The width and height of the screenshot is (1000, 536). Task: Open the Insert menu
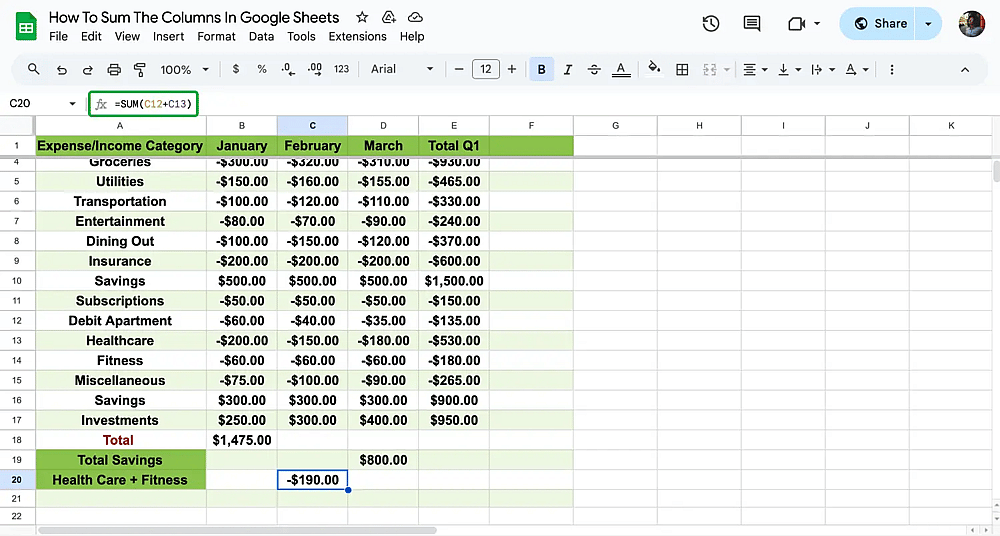coord(168,36)
